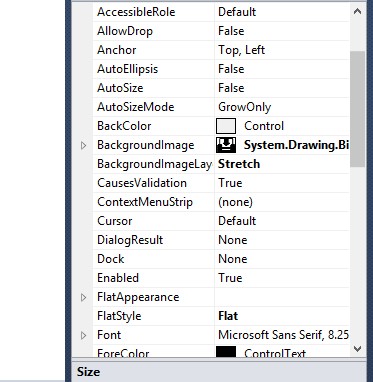Expand the FlatAppearance property group
Viewport: 373px width, 382px height.
click(x=84, y=297)
